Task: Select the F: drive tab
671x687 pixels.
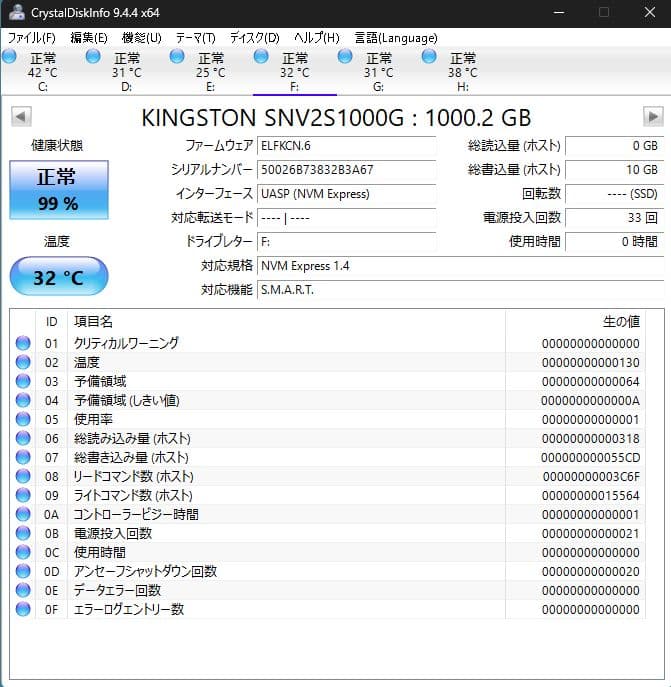Action: tap(295, 72)
